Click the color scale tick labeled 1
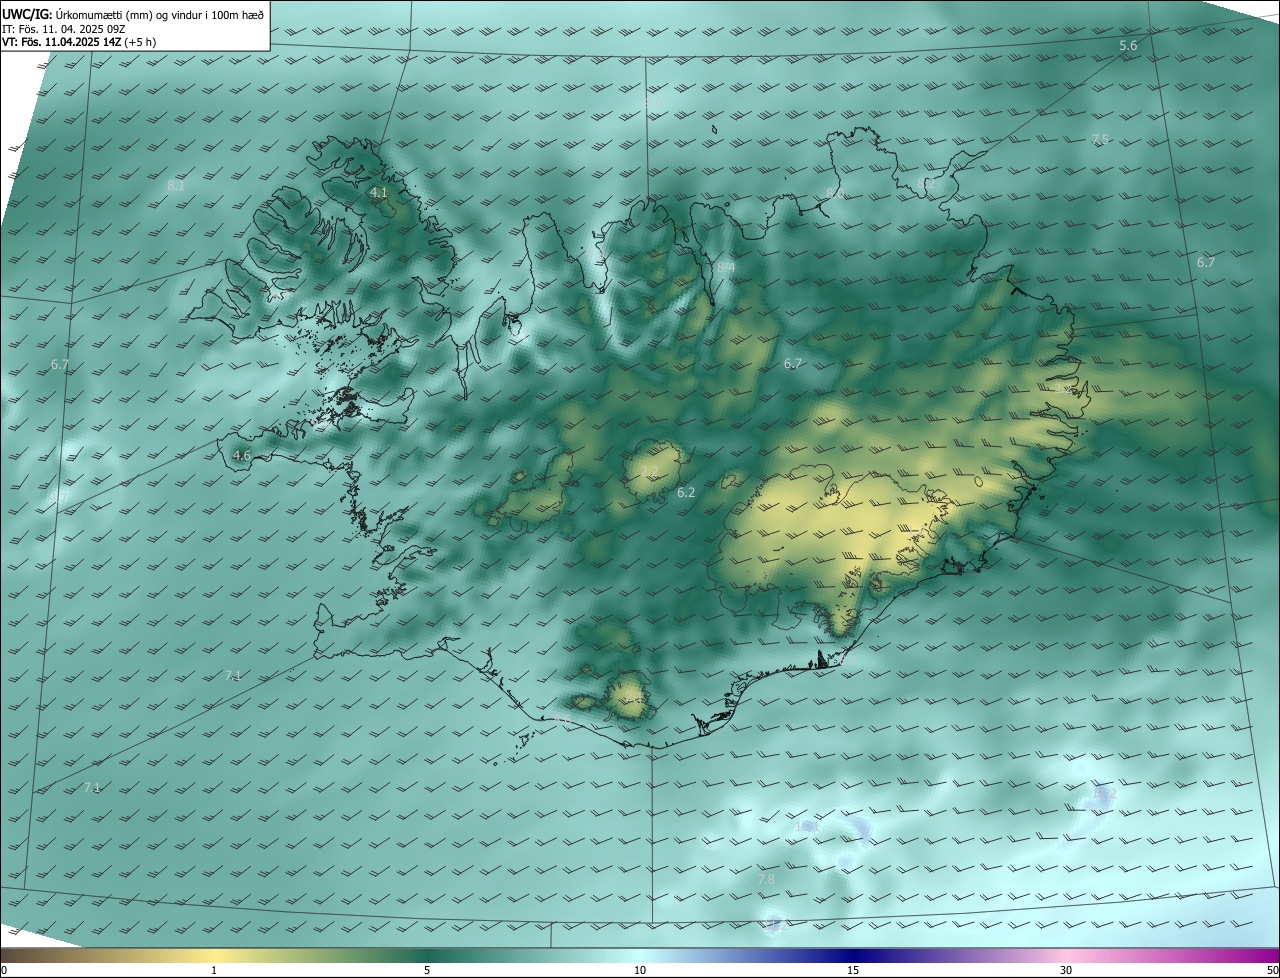Viewport: 1280px width, 978px height. tap(214, 970)
